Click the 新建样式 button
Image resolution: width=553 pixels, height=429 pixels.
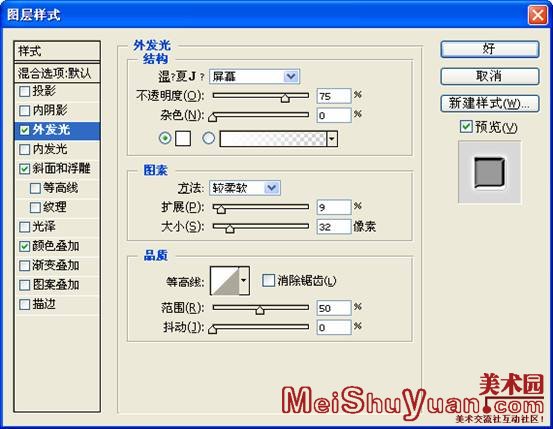pyautogui.click(x=490, y=104)
